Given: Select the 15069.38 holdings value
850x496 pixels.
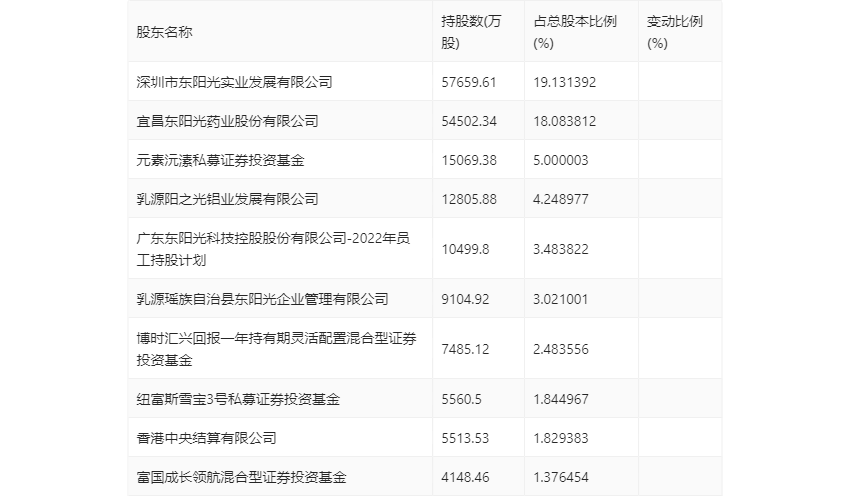Looking at the screenshot, I should point(469,160).
